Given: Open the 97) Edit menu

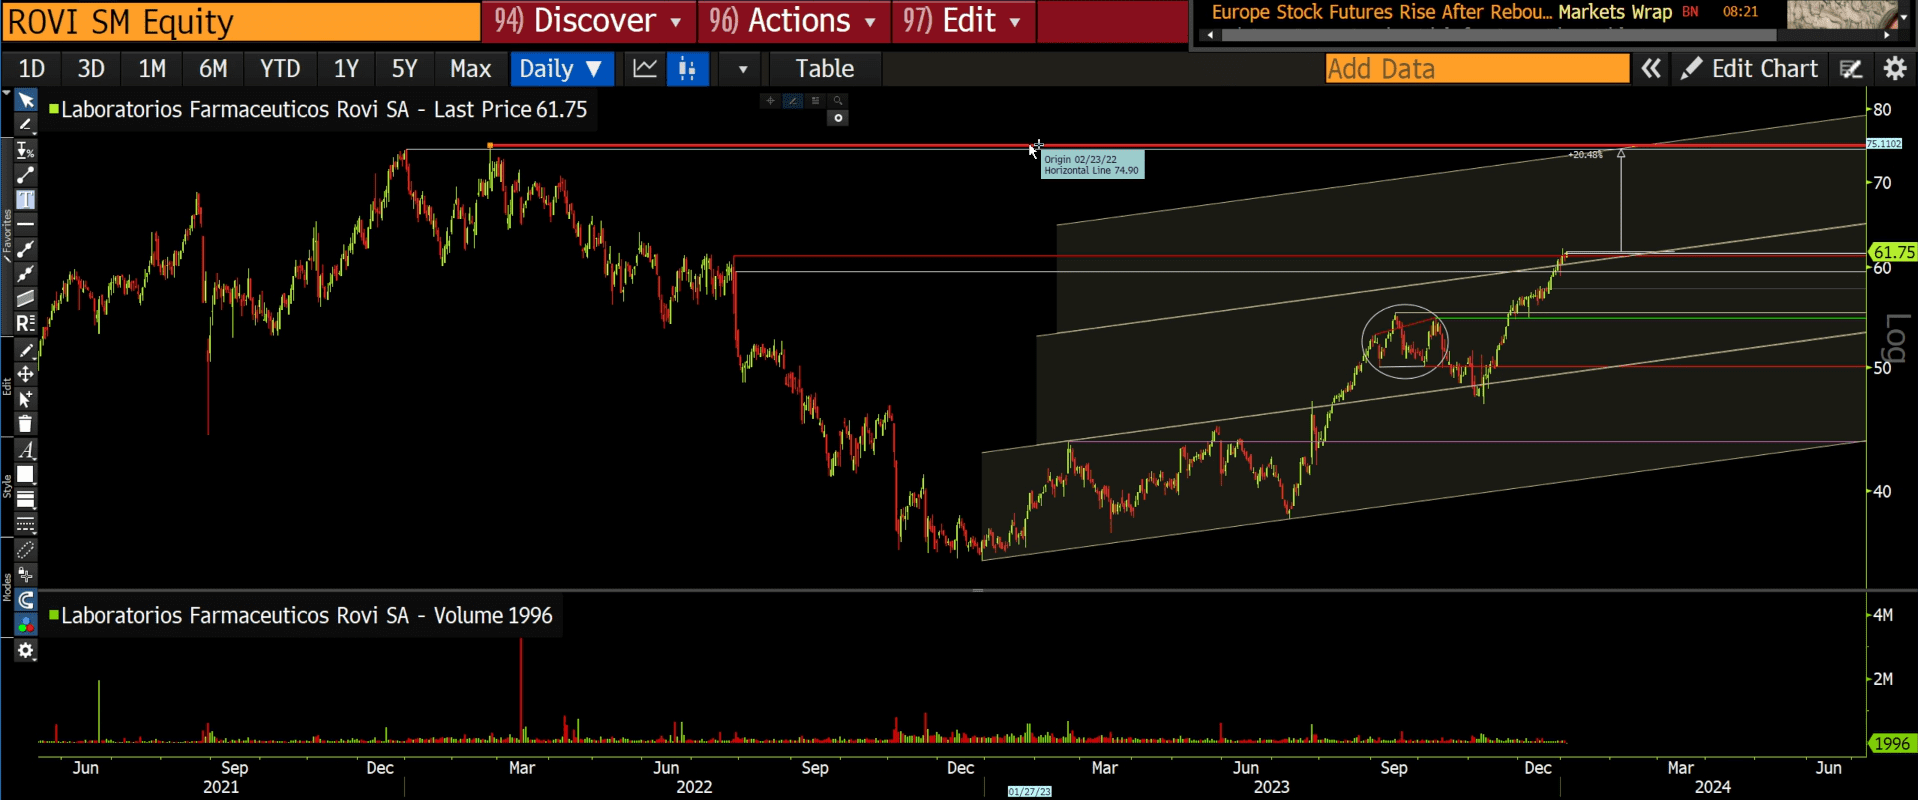Looking at the screenshot, I should [963, 21].
